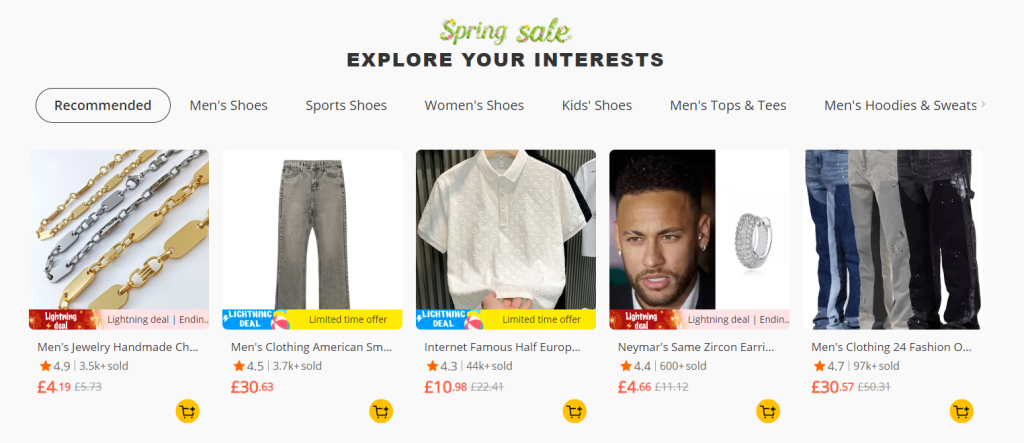Click the Spring sale banner logo
Viewport: 1024px width, 443px height.
[505, 30]
